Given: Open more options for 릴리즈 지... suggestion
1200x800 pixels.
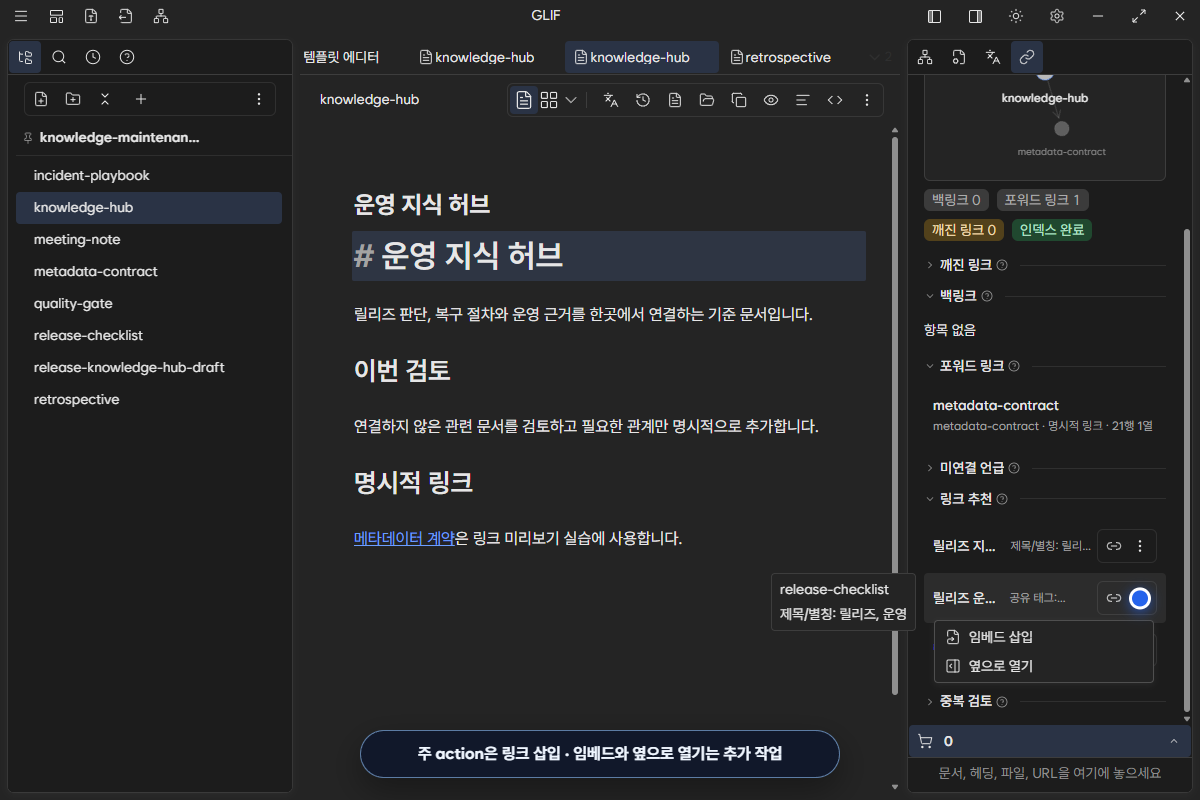Looking at the screenshot, I should tap(1141, 546).
